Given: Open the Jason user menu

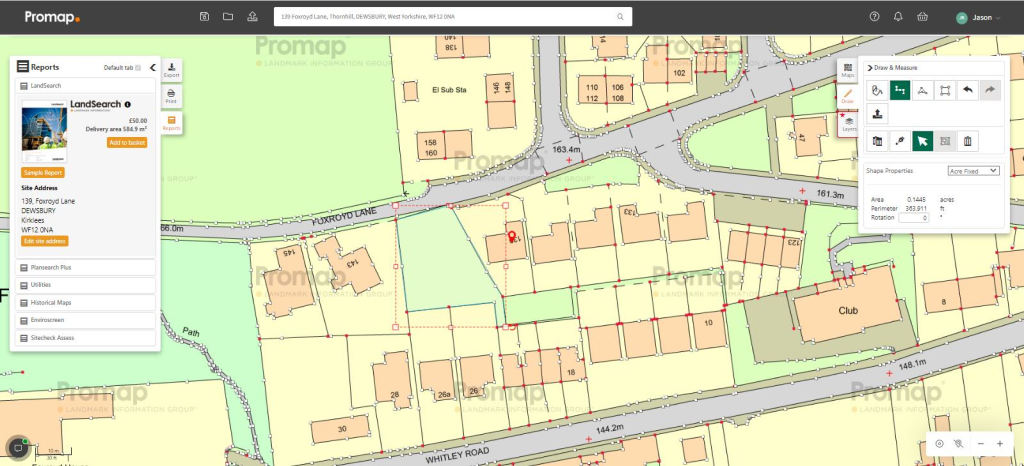Looking at the screenshot, I should click(978, 18).
